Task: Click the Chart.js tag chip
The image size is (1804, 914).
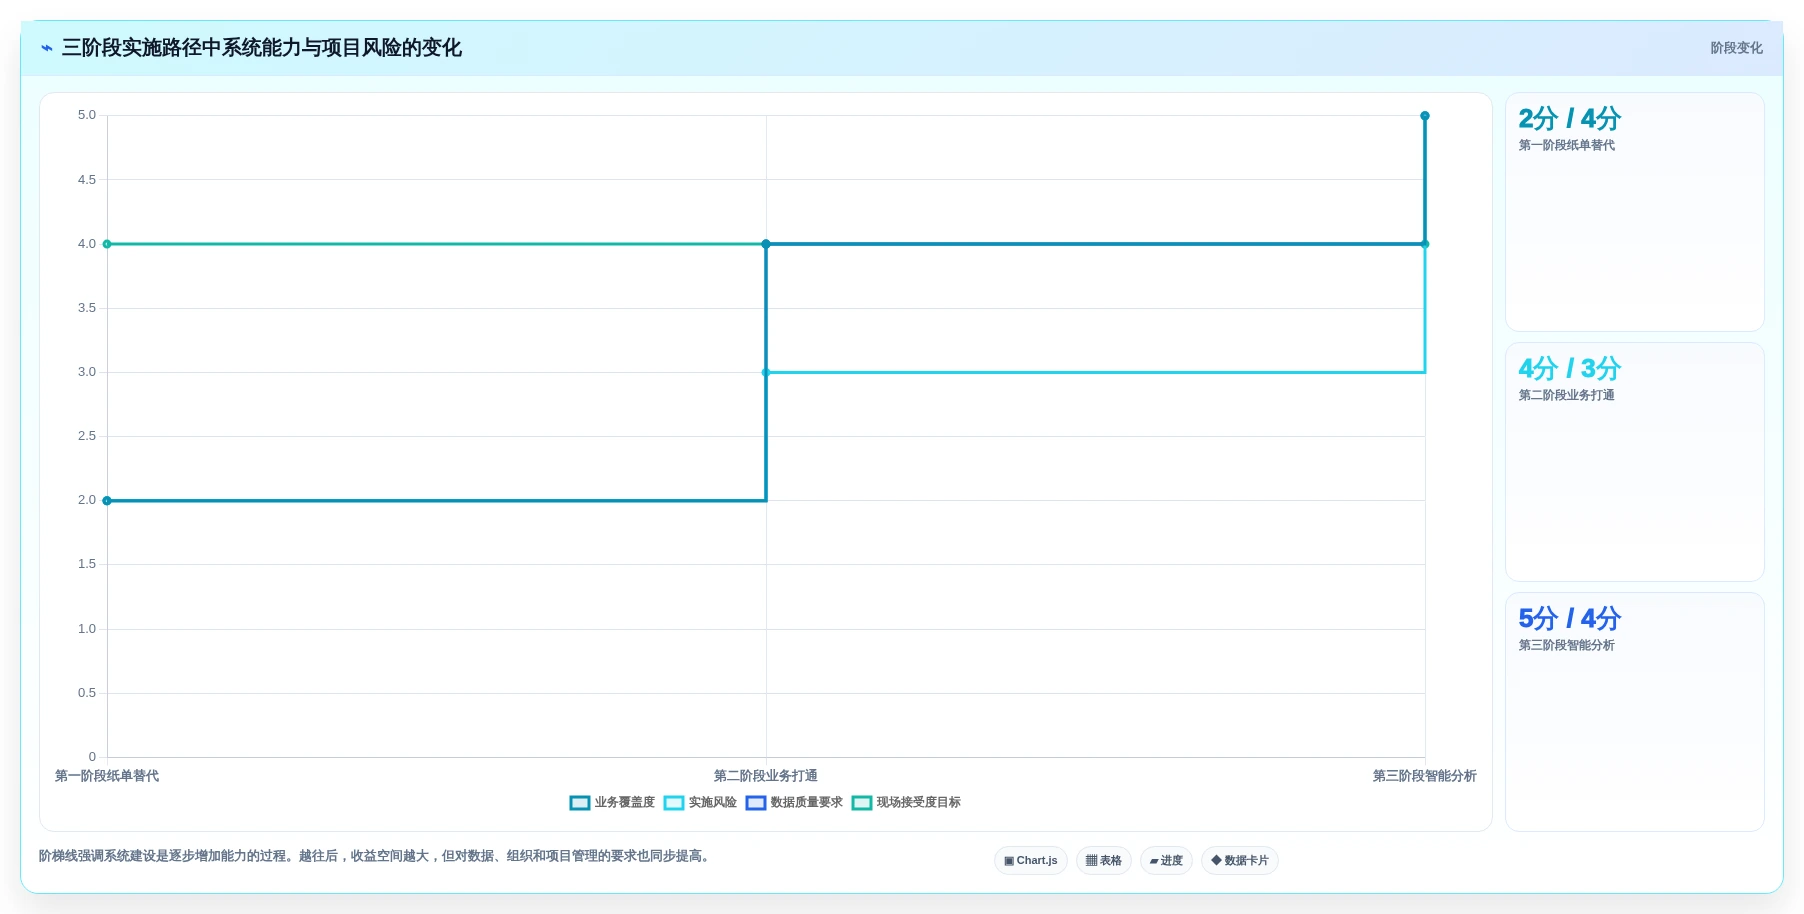Action: pos(1031,861)
